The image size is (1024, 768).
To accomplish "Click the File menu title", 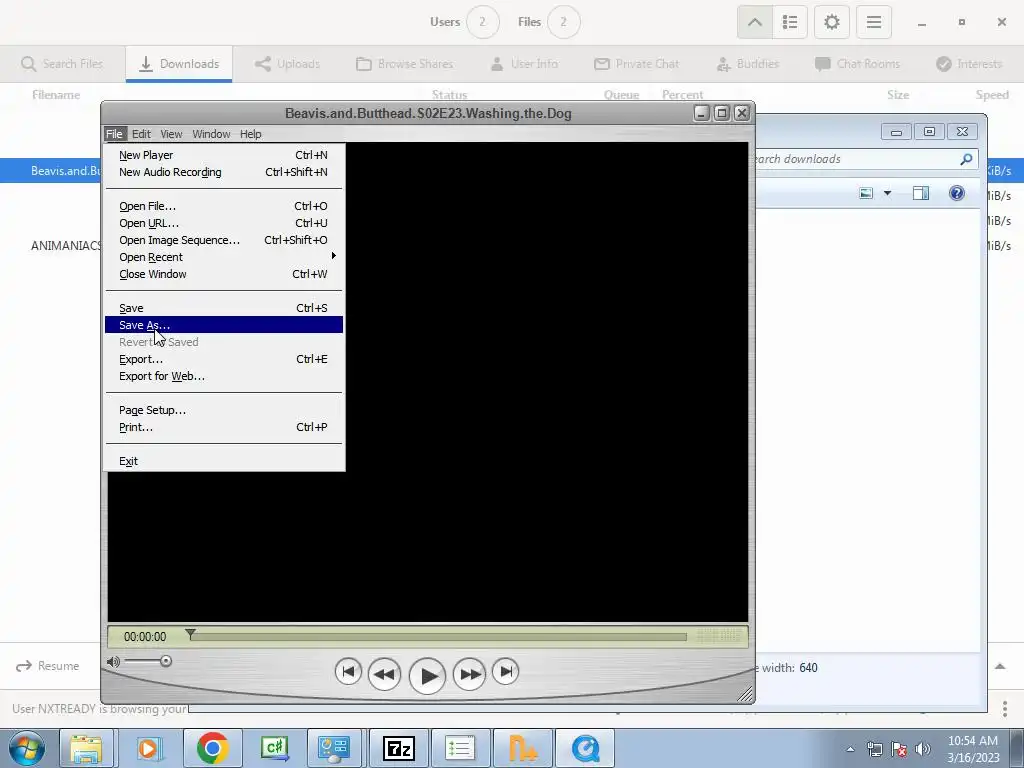I will pyautogui.click(x=114, y=134).
